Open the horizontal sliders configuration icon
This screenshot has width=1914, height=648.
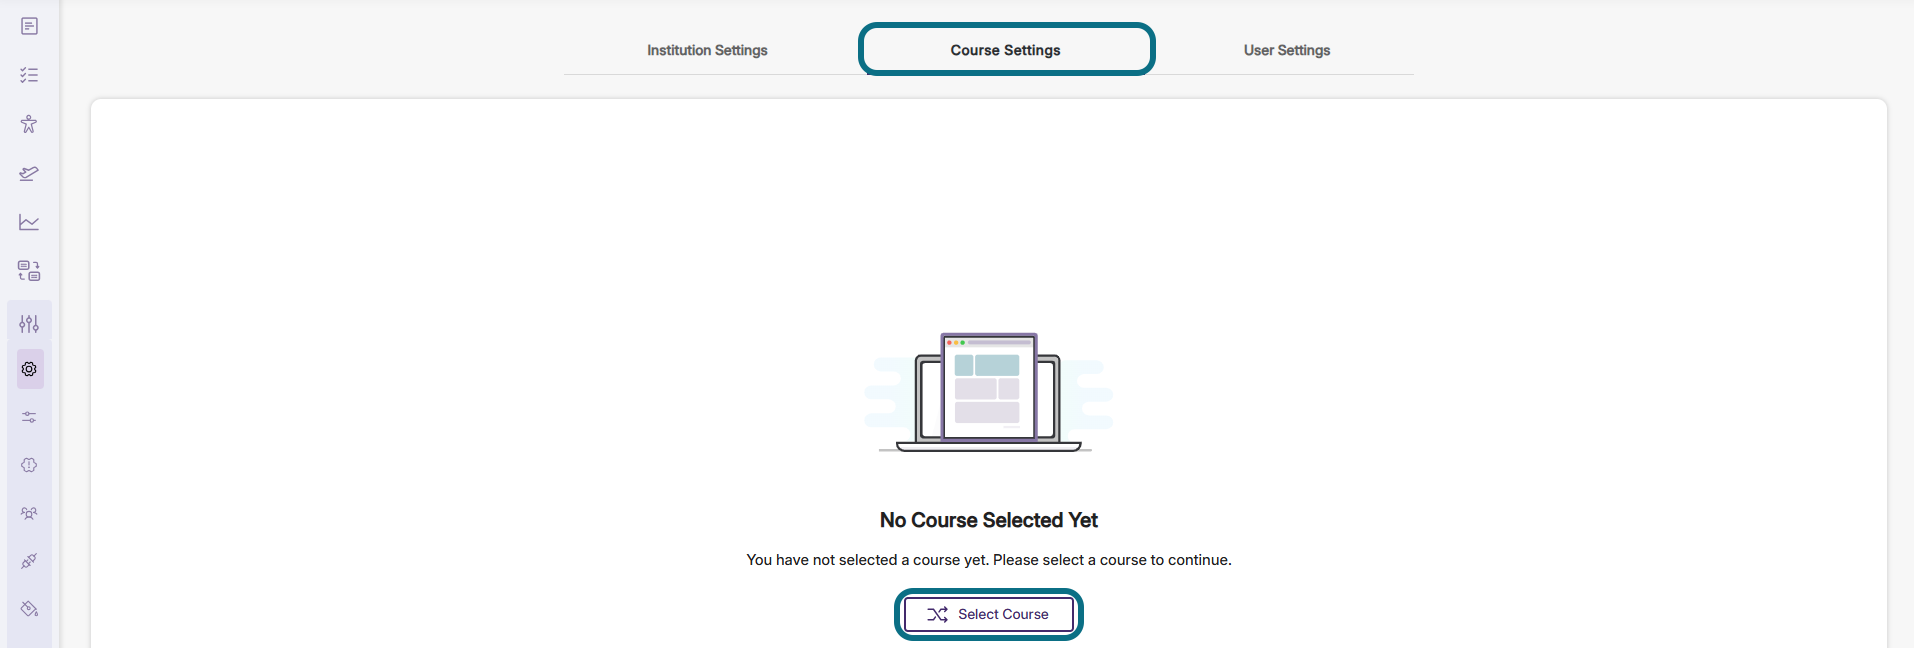pyautogui.click(x=29, y=417)
